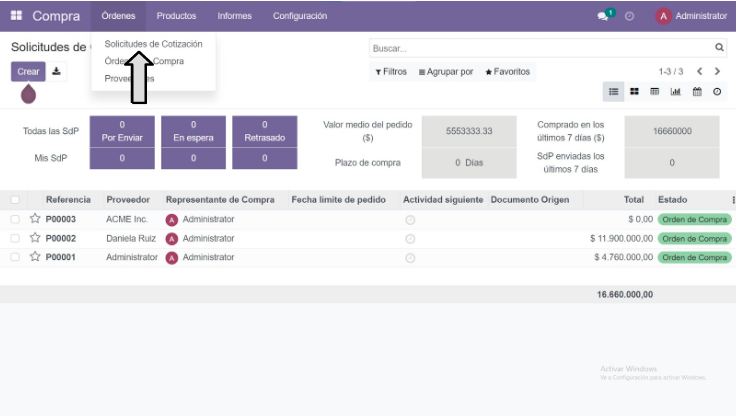739x418 pixels.
Task: Click the Retrasado all-SdP tile
Action: point(264,131)
